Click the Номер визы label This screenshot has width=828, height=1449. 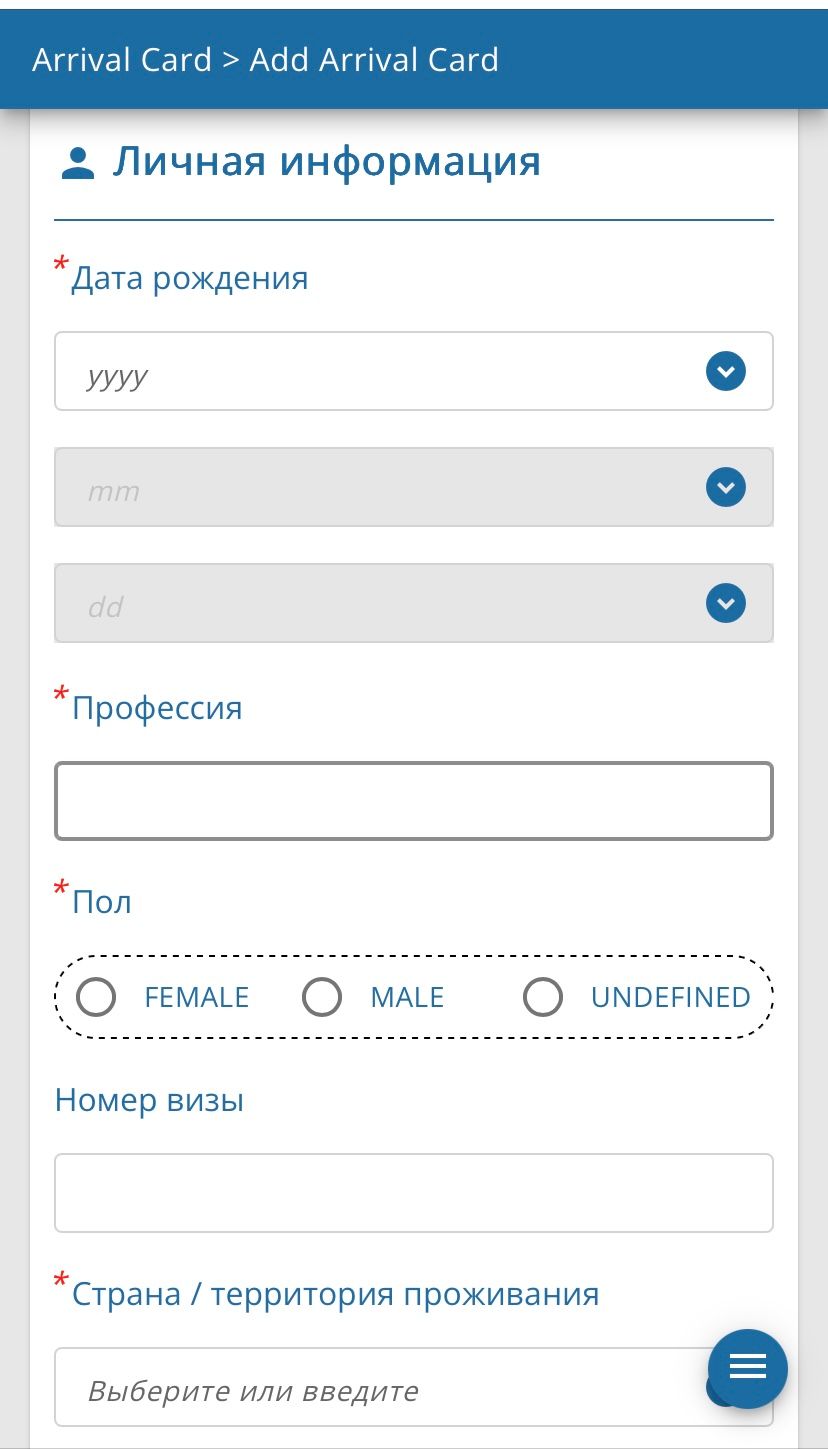[150, 1101]
